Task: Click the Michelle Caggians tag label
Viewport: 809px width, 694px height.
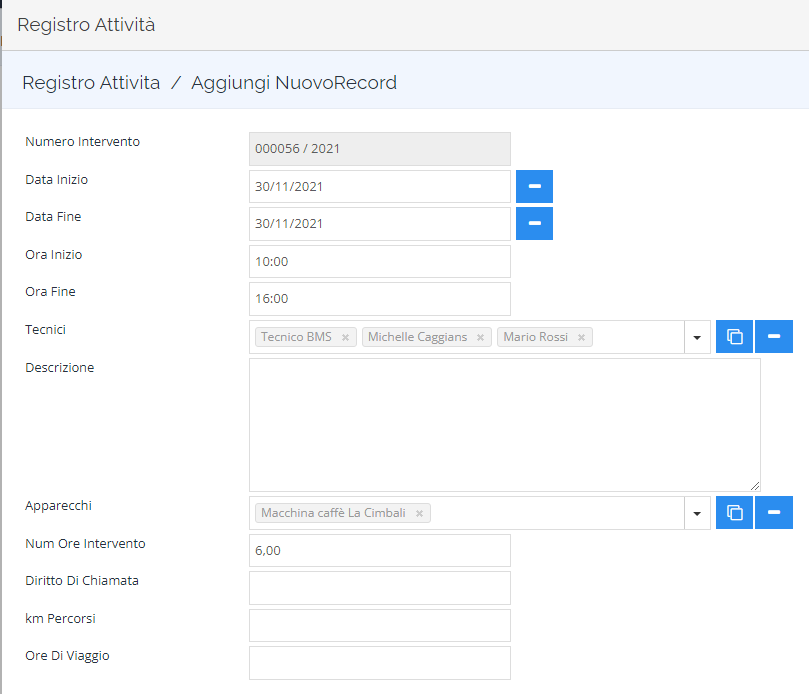Action: (x=417, y=337)
